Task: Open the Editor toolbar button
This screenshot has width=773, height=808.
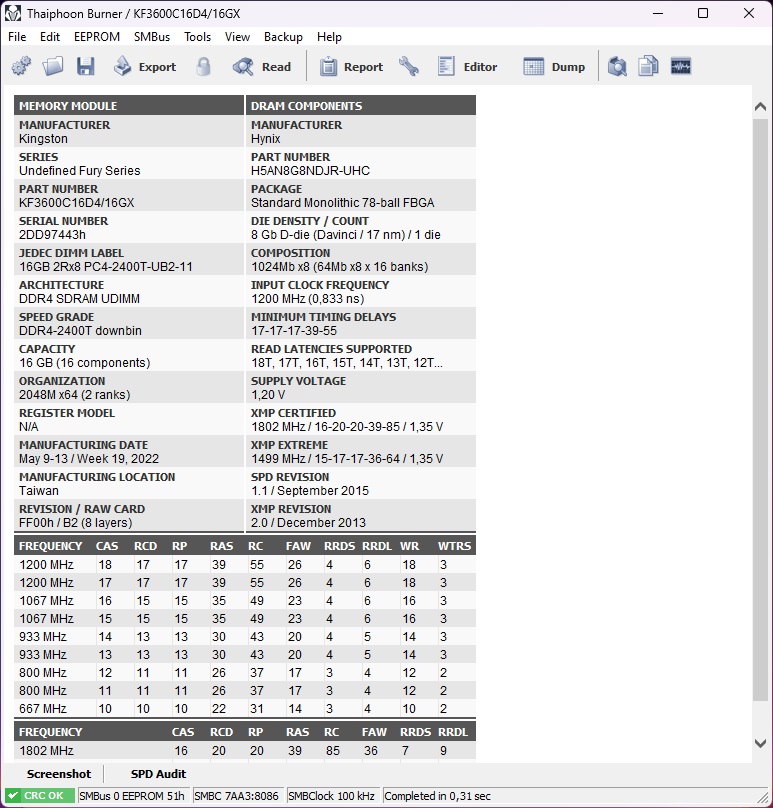Action: click(467, 66)
